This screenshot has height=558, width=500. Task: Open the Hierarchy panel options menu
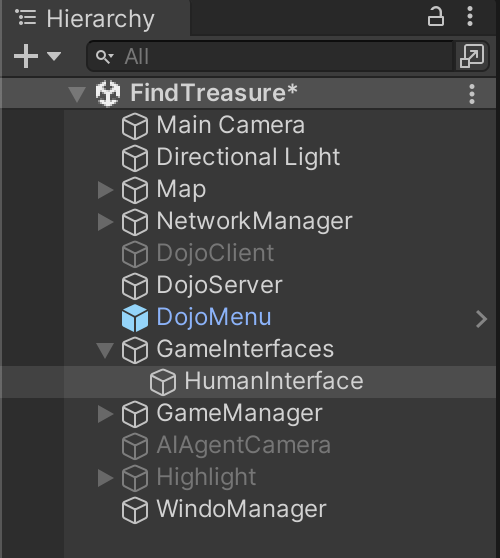point(470,16)
